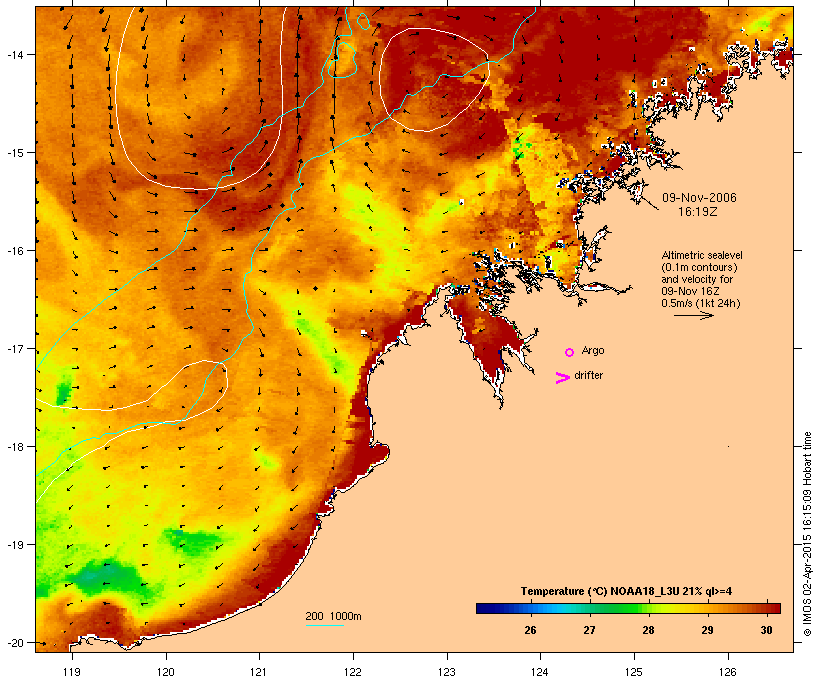820x680 pixels.
Task: Click the 'and velocity for' text line
Action: pyautogui.click(x=697, y=279)
